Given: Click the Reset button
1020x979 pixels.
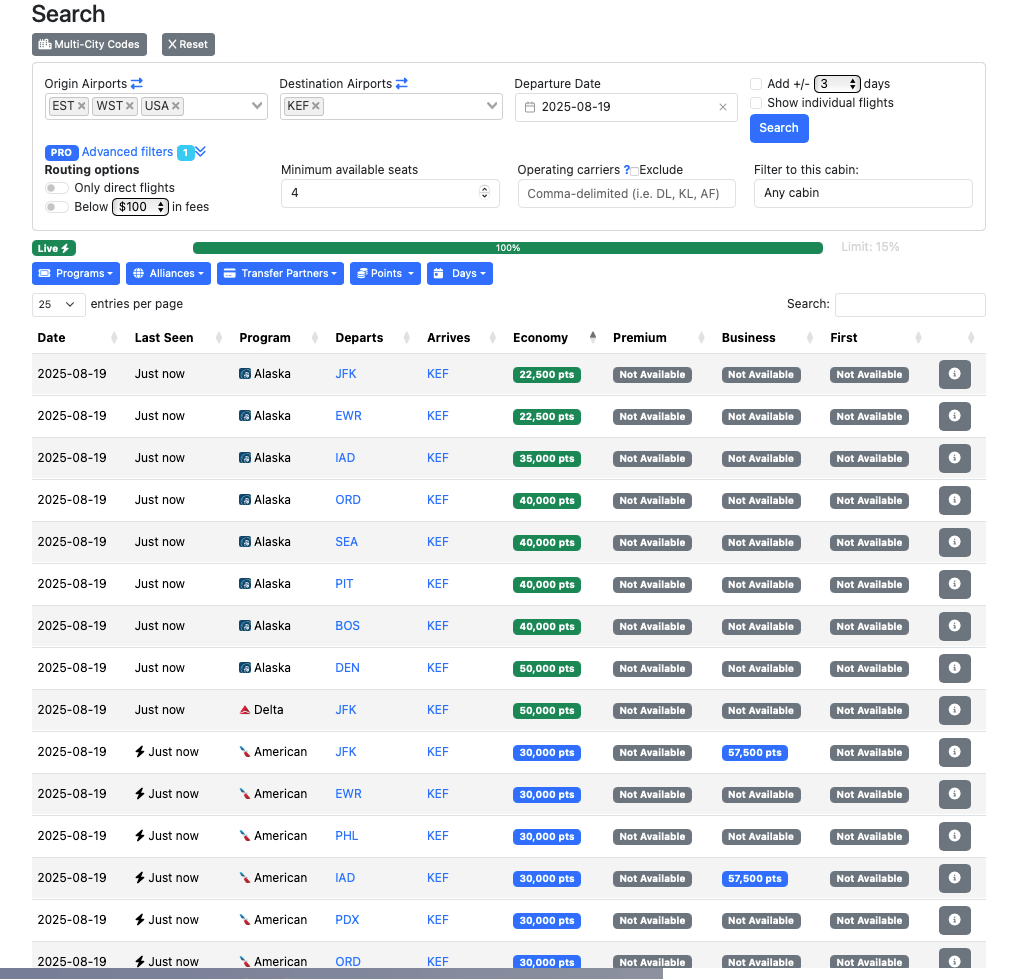Looking at the screenshot, I should pos(188,44).
